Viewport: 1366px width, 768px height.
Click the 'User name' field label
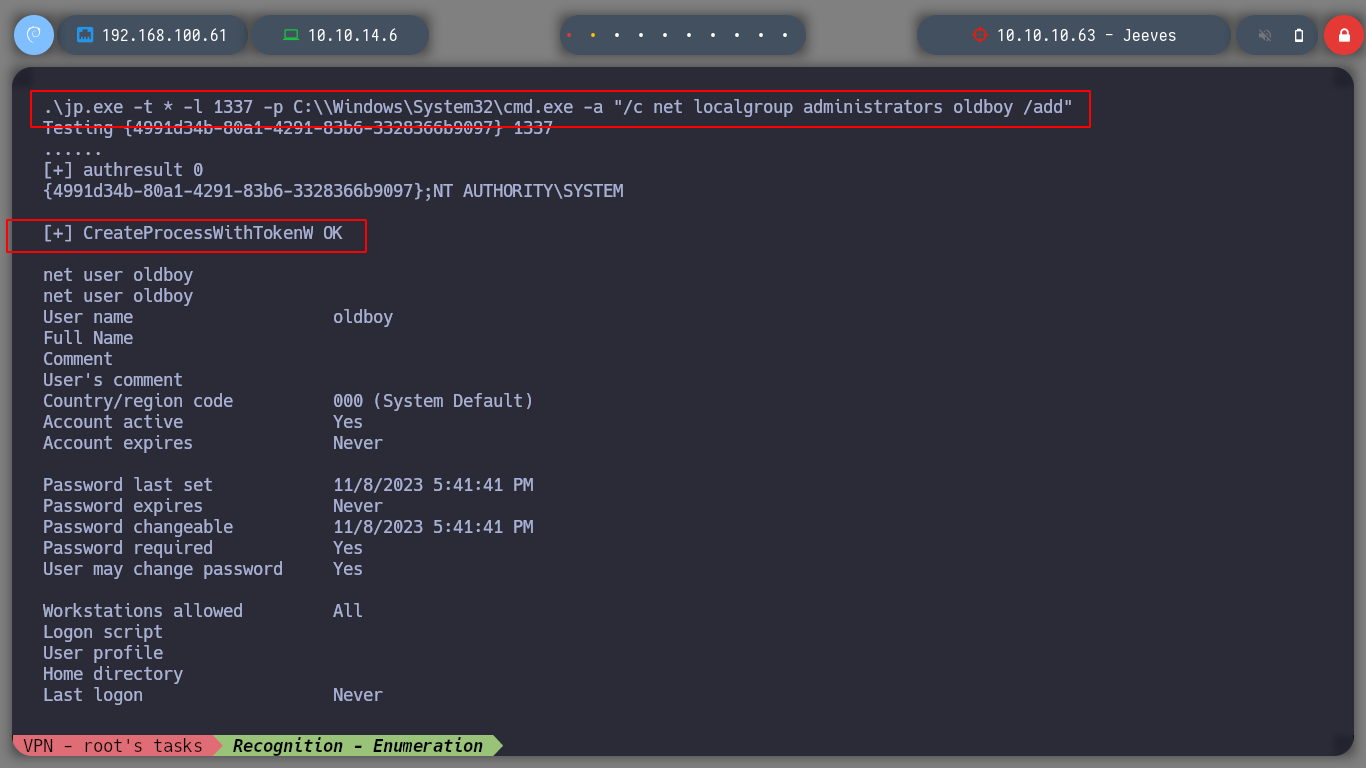(88, 317)
